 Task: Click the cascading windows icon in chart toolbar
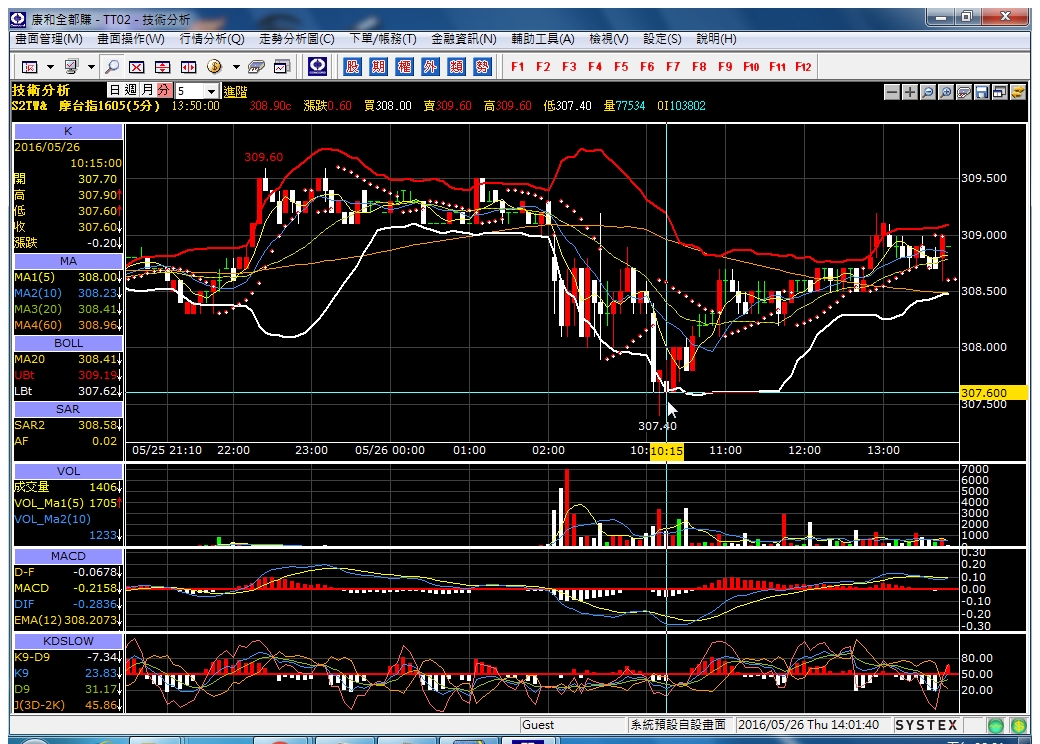pyautogui.click(x=1000, y=92)
